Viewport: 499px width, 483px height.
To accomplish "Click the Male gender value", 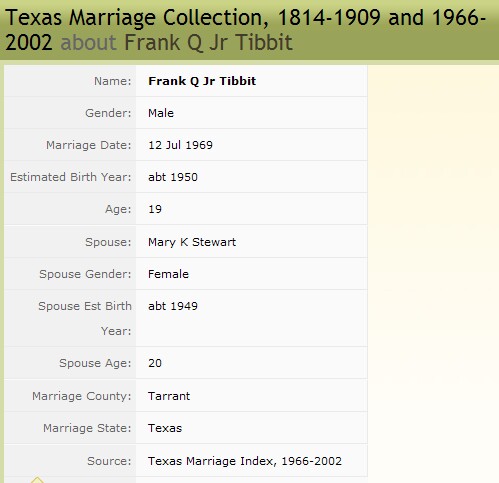I will click(161, 113).
